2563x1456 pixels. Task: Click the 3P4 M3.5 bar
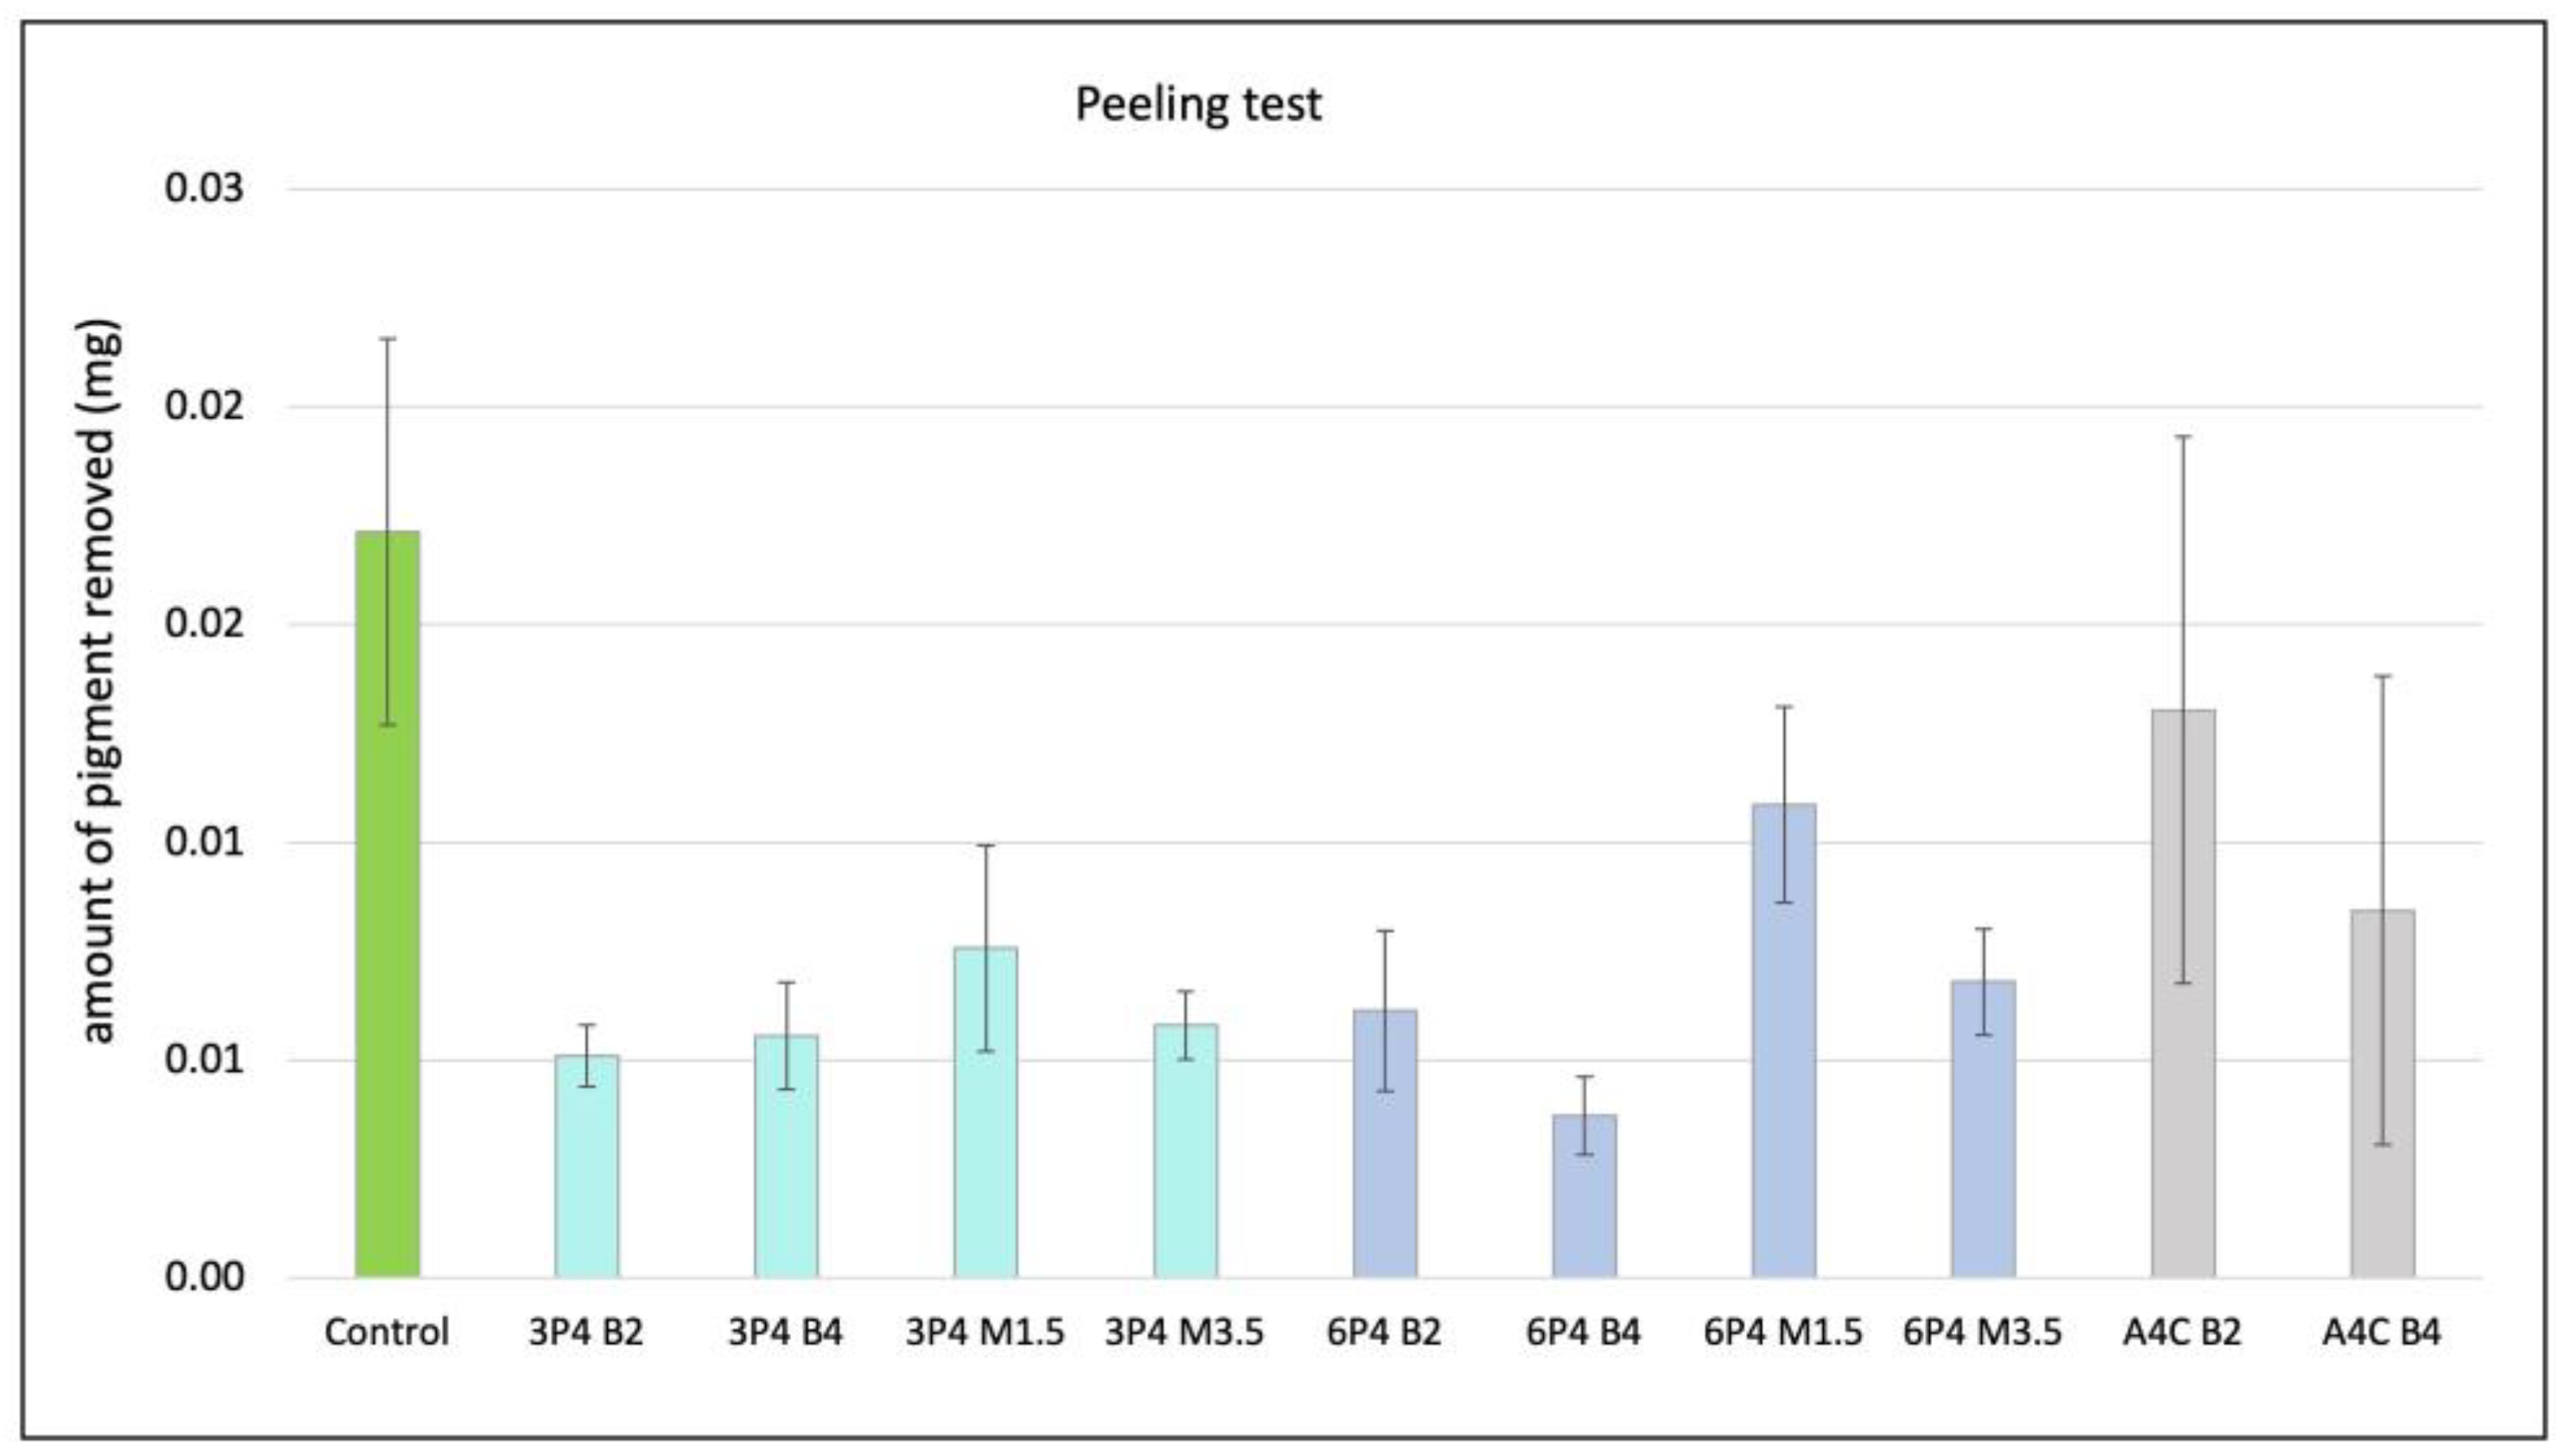(x=1185, y=1150)
